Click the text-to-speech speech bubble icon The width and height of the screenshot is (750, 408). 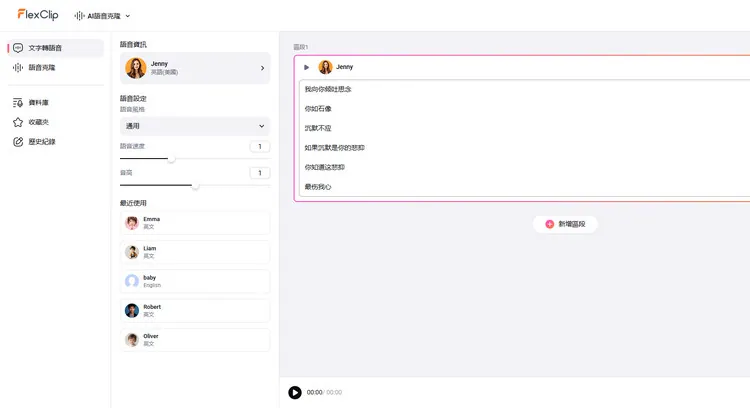[18, 48]
